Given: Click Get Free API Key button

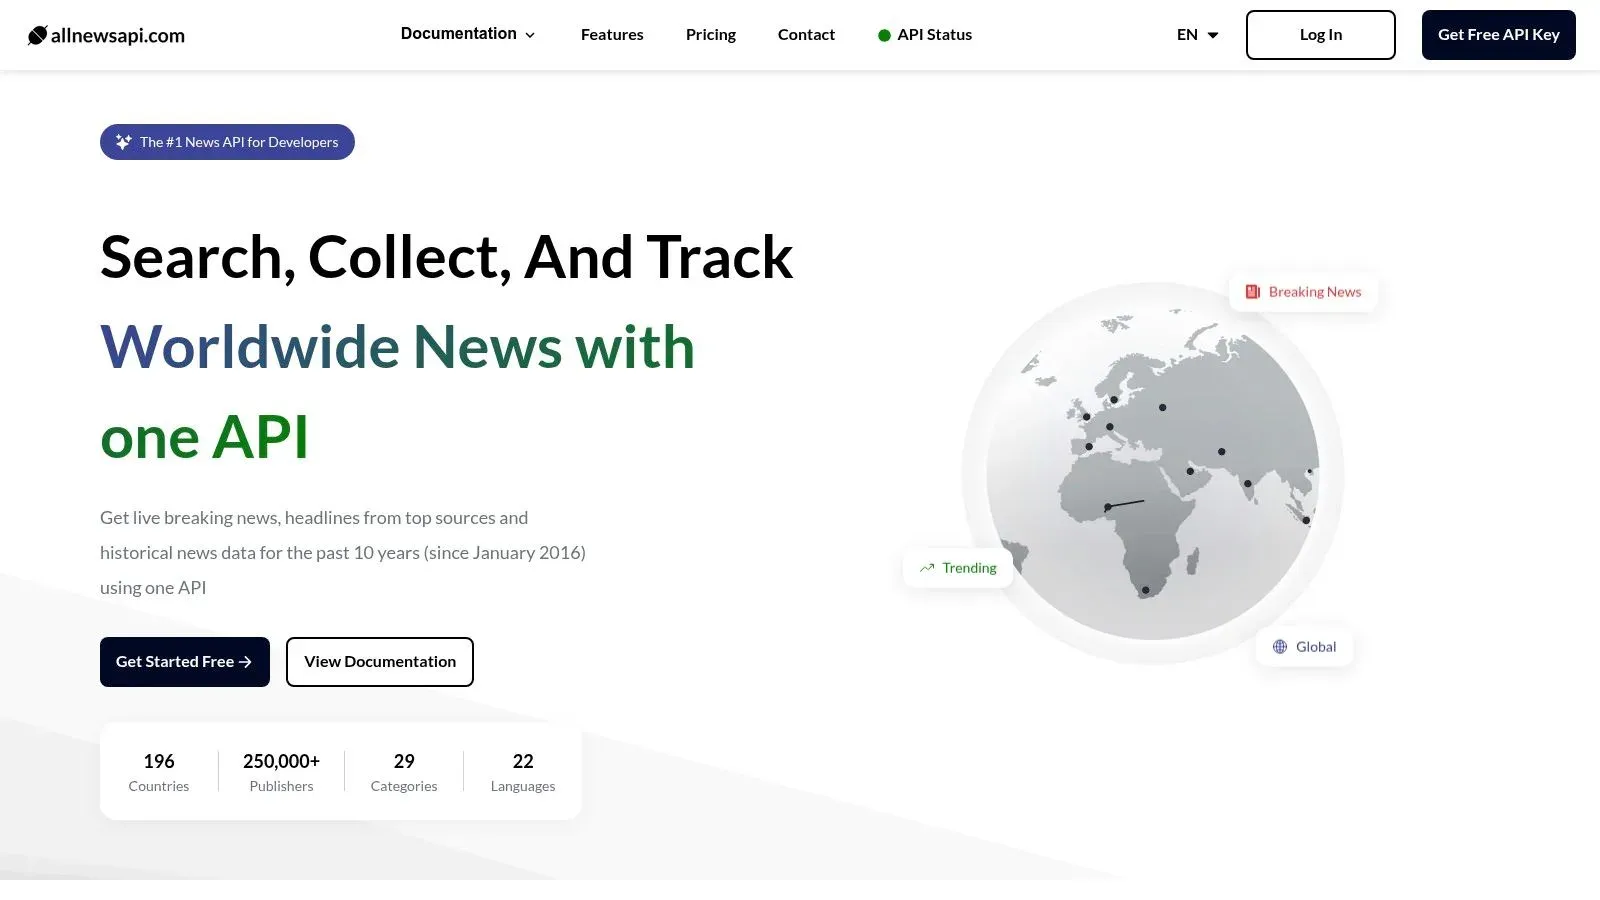Looking at the screenshot, I should [1498, 35].
